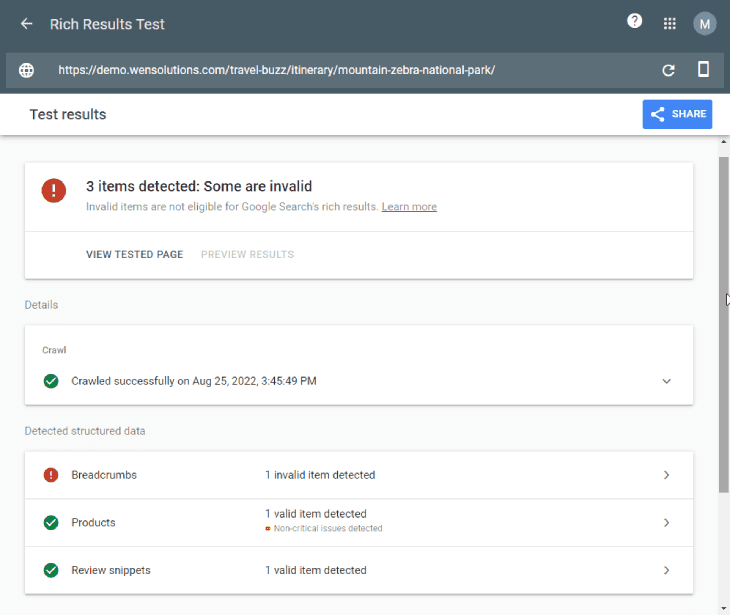The width and height of the screenshot is (730, 615).
Task: Click the Products row label
Action: 93,523
